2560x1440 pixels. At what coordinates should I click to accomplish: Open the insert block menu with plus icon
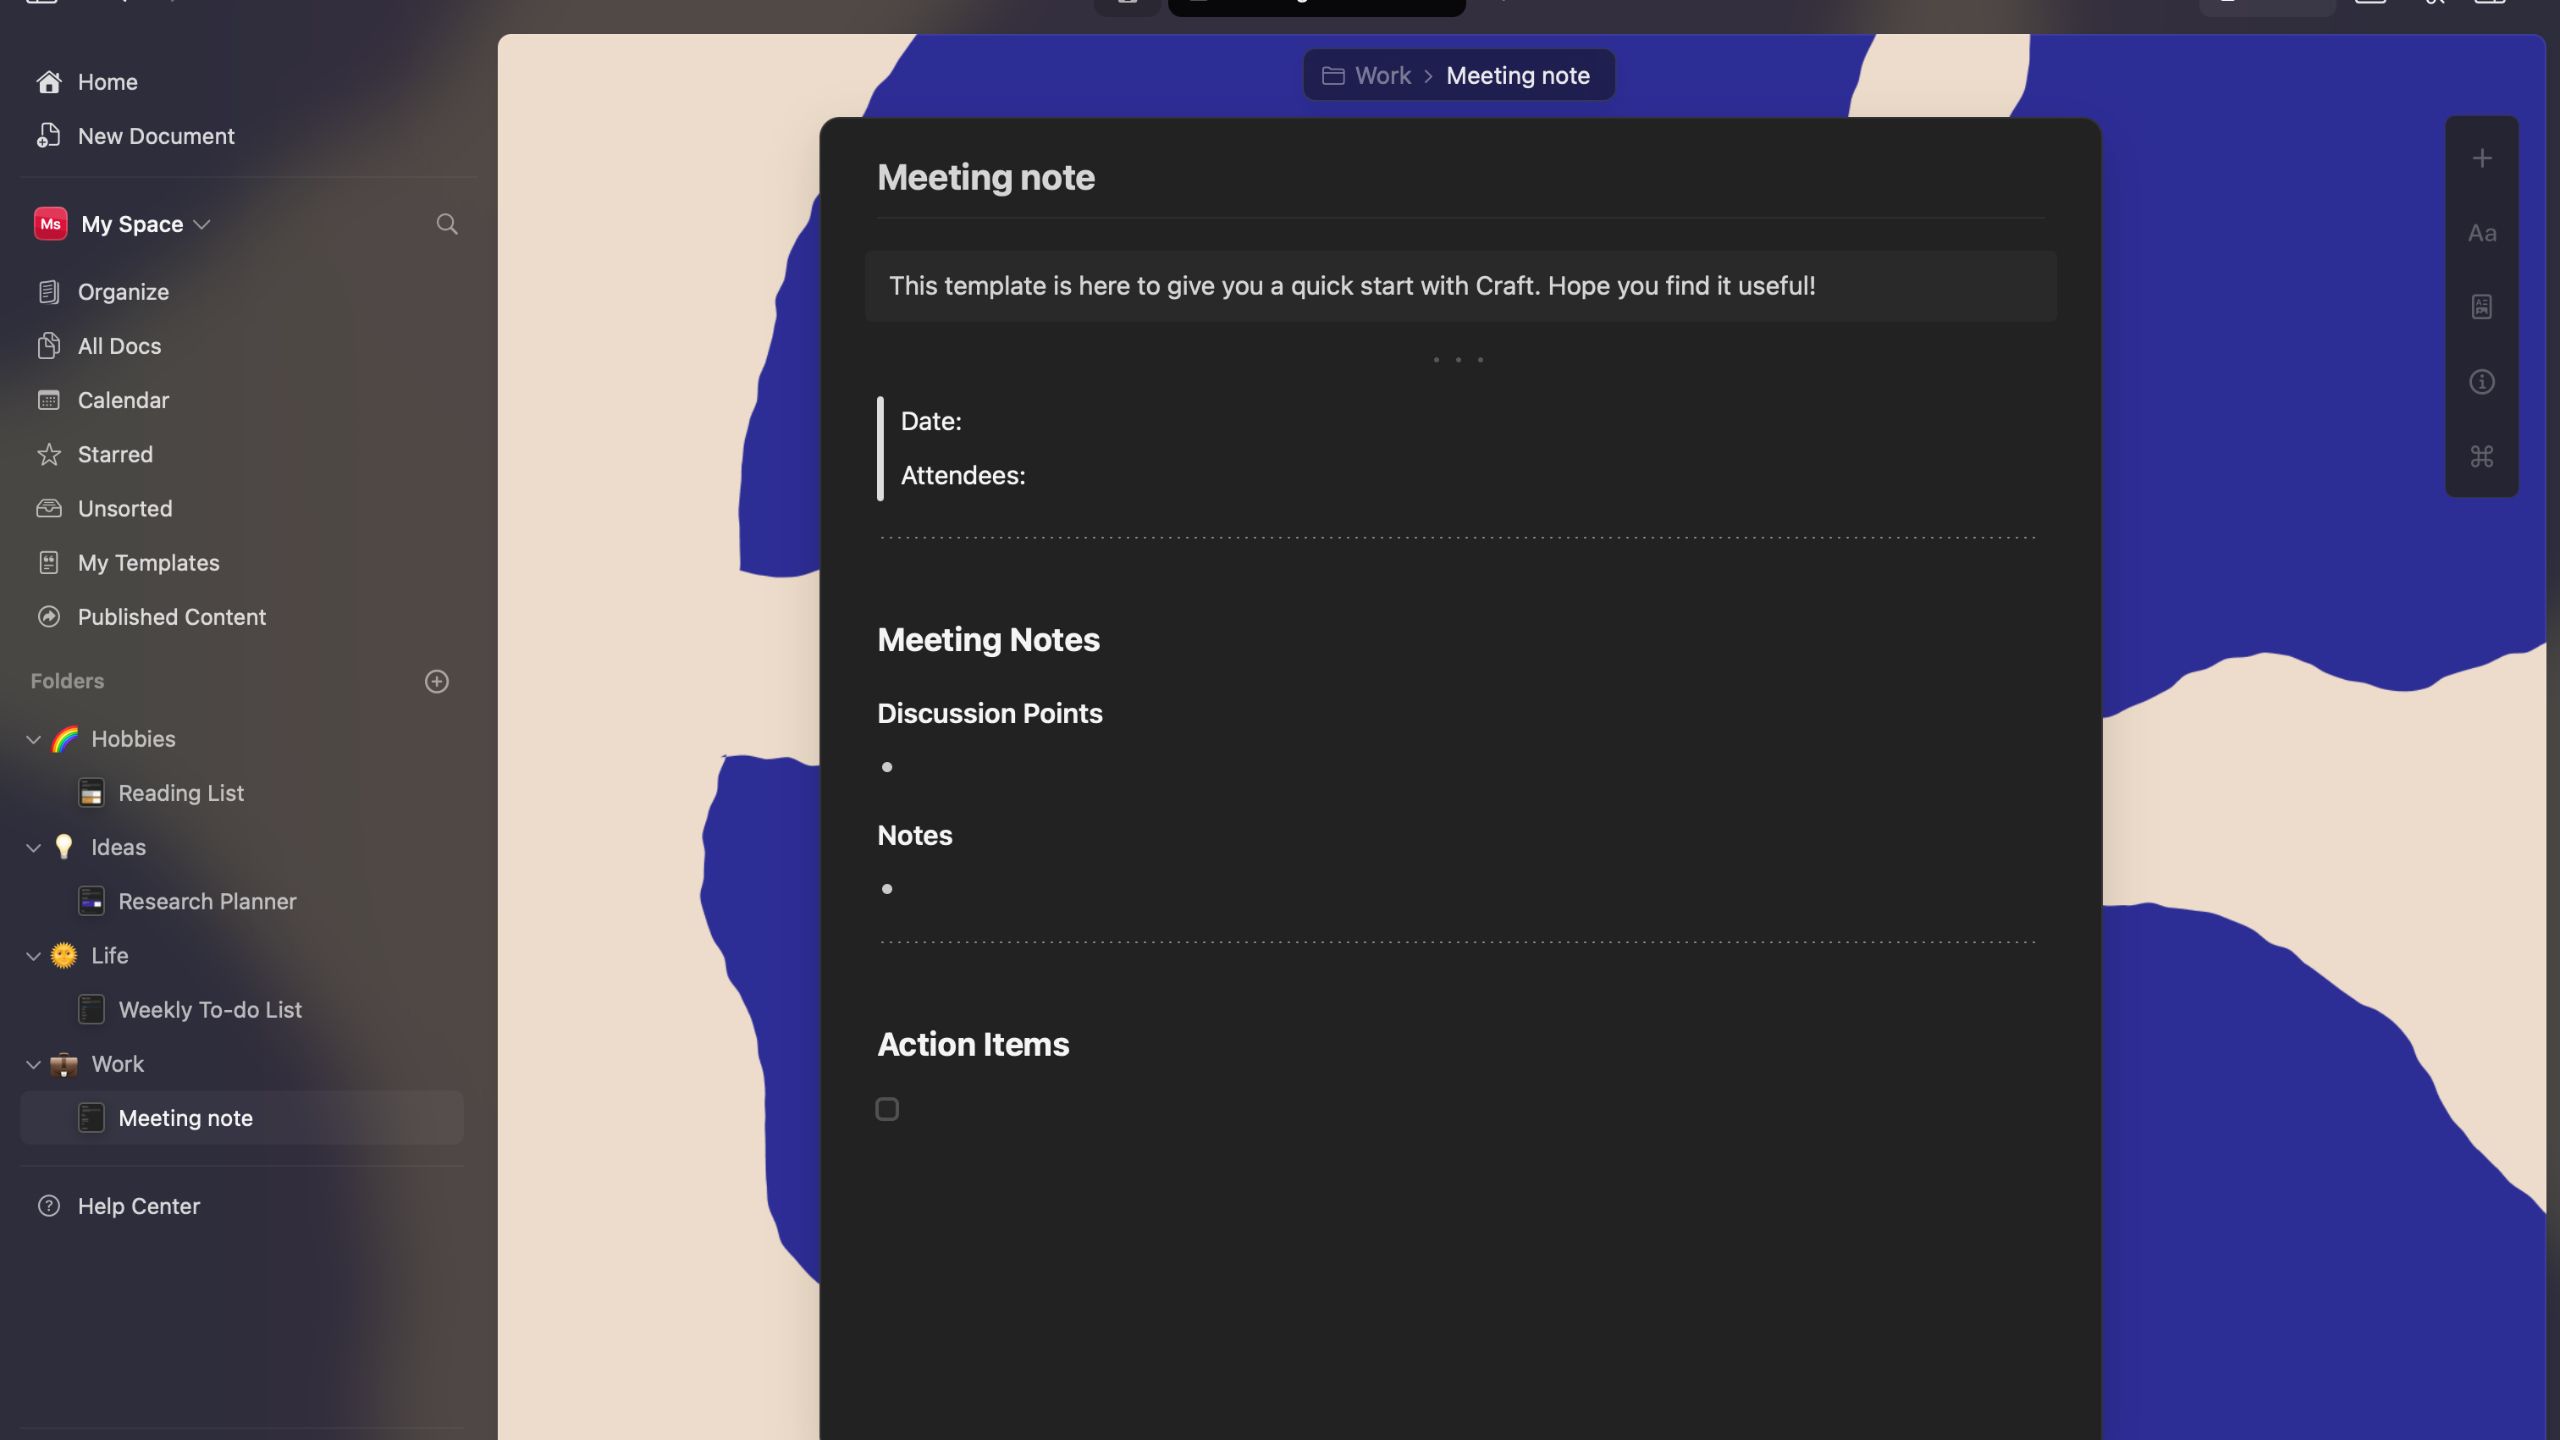pyautogui.click(x=2483, y=157)
